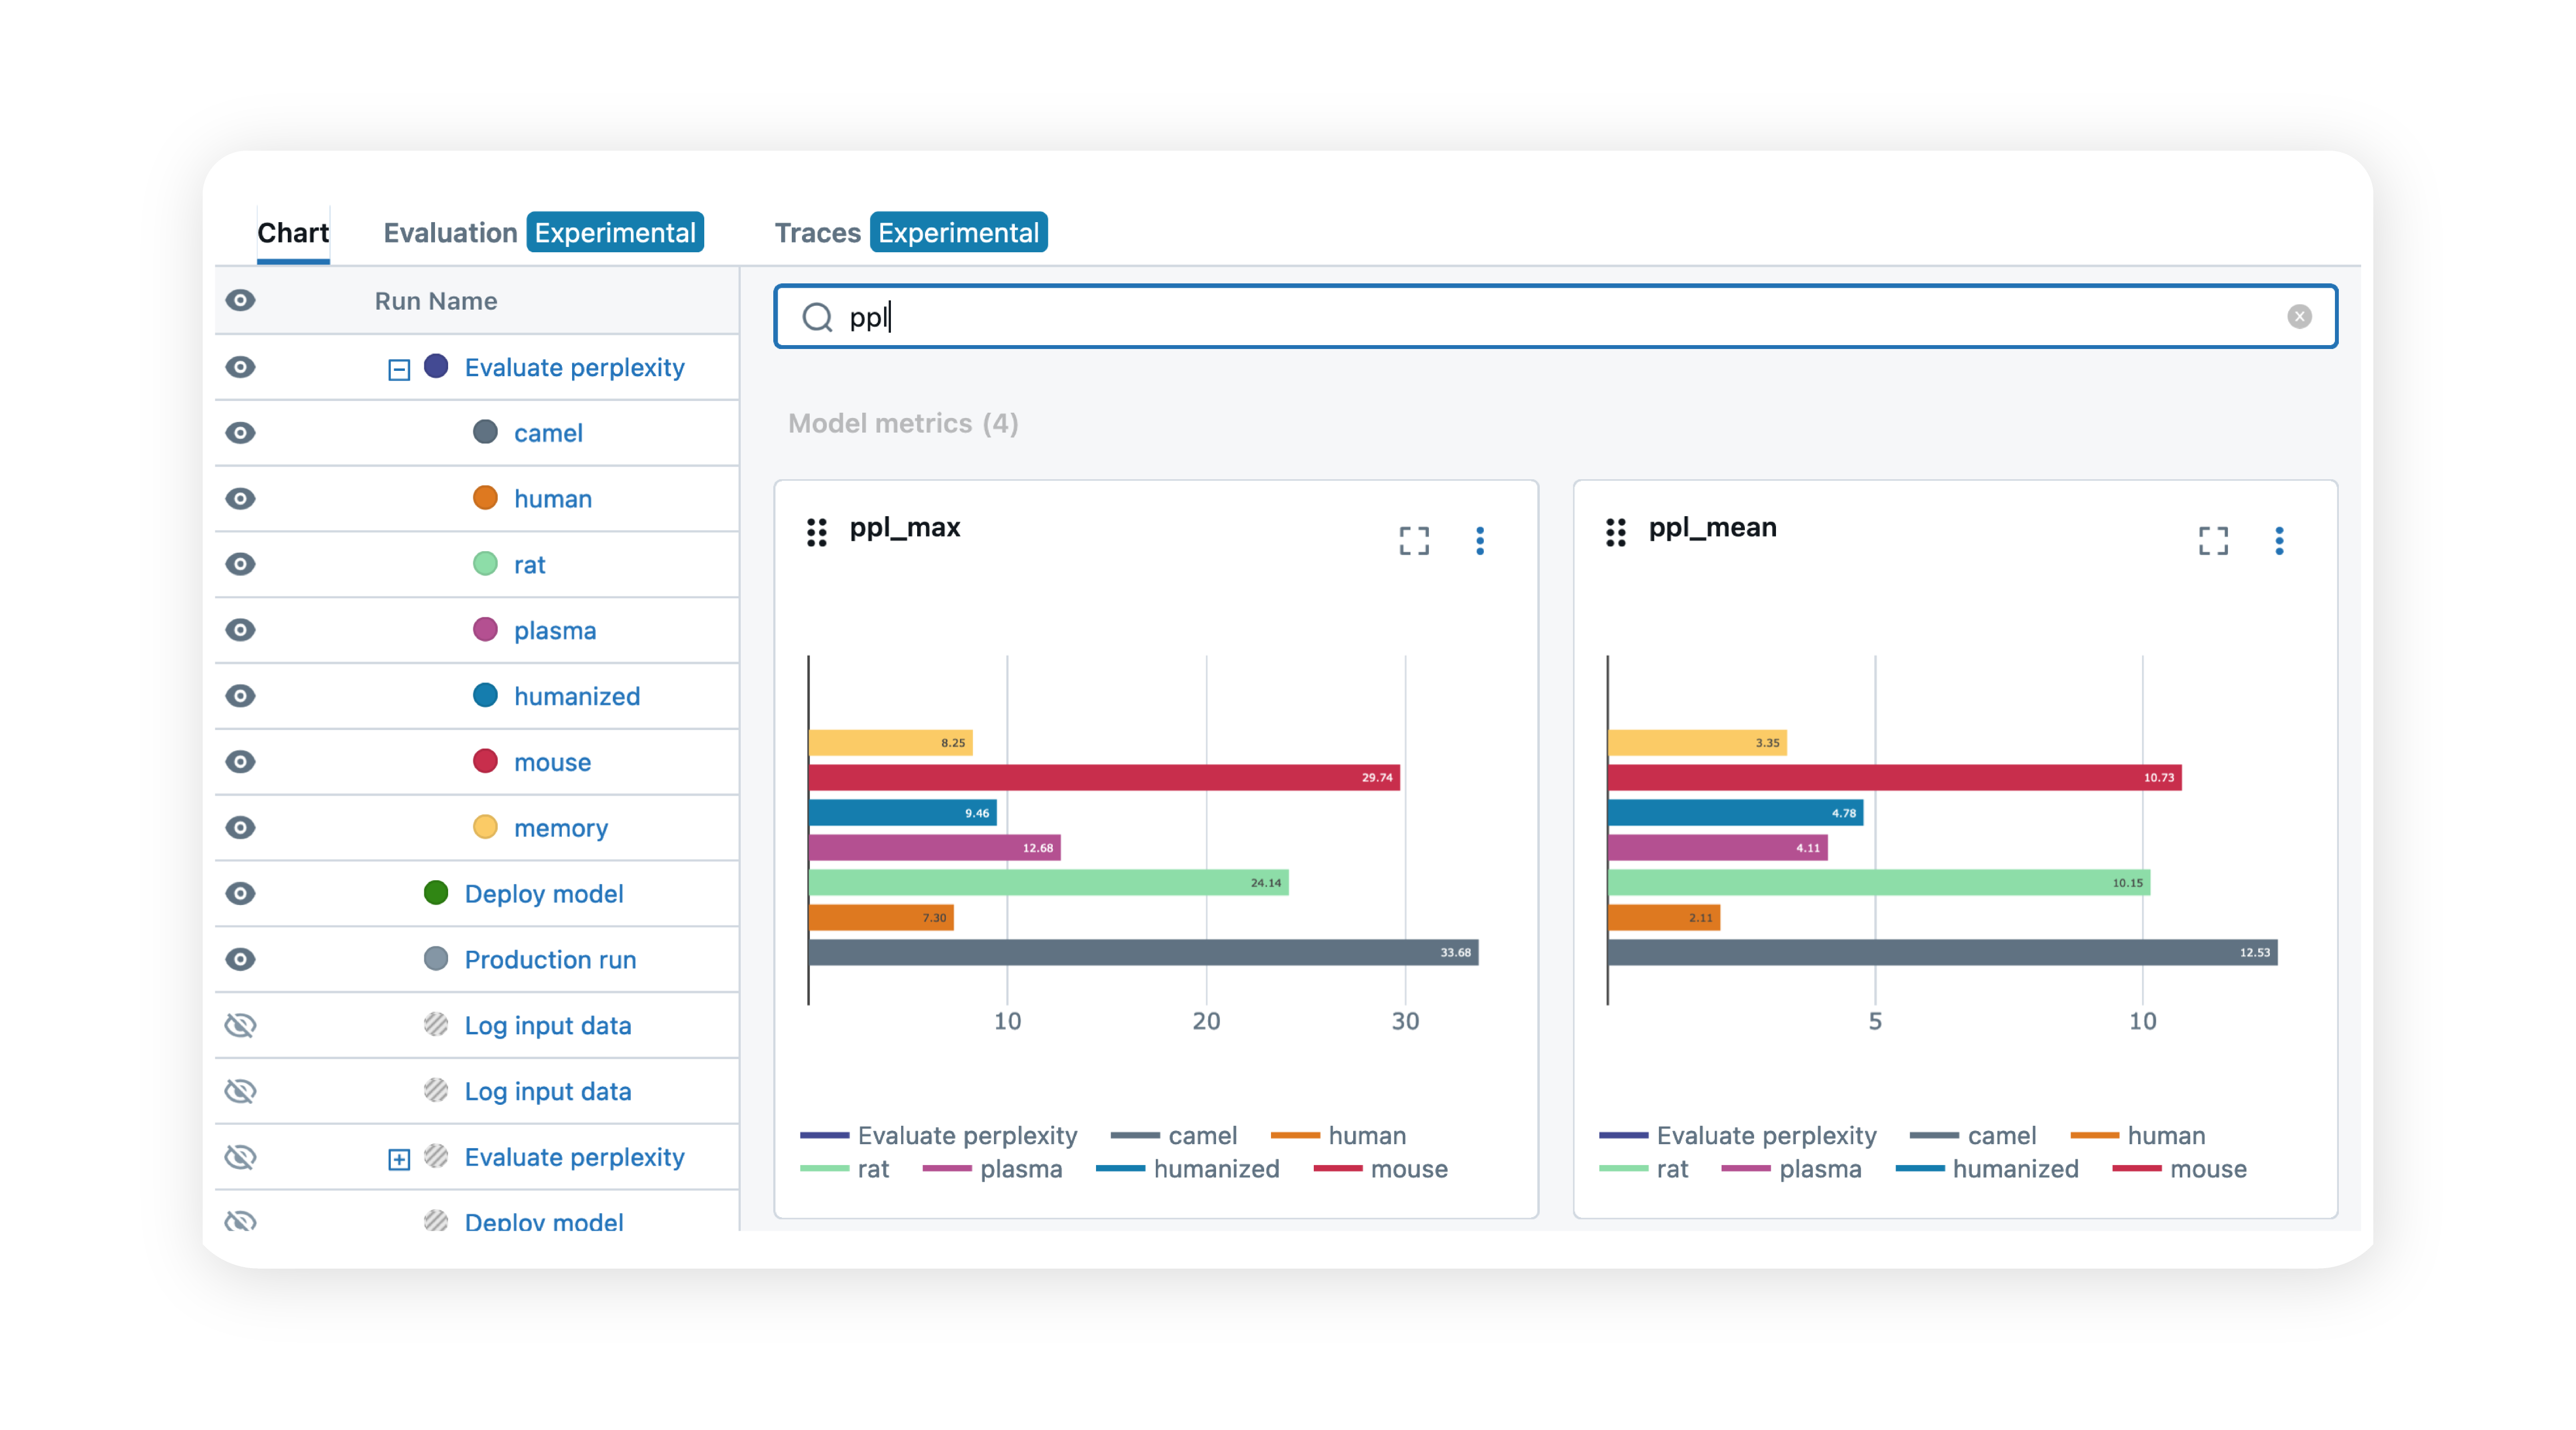
Task: Grab the ppl_max chart drag handle
Action: click(x=816, y=532)
